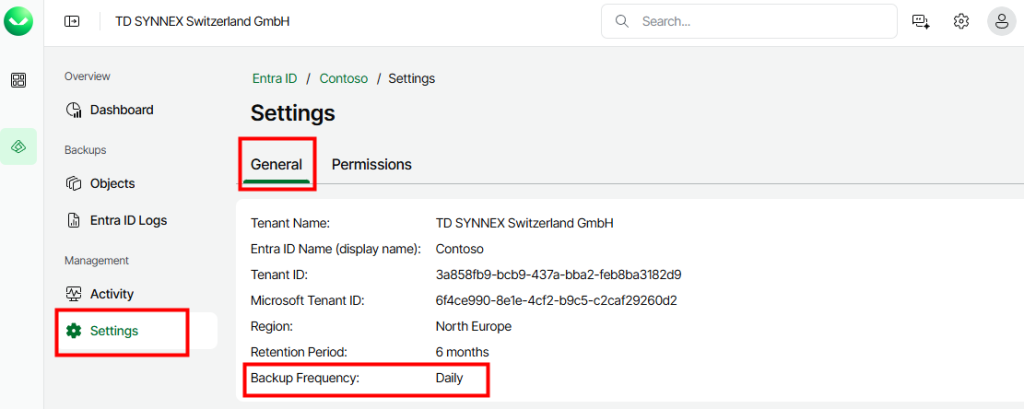Open the assistant chat icon beside search
Viewport: 1024px width, 409px height.
921,21
